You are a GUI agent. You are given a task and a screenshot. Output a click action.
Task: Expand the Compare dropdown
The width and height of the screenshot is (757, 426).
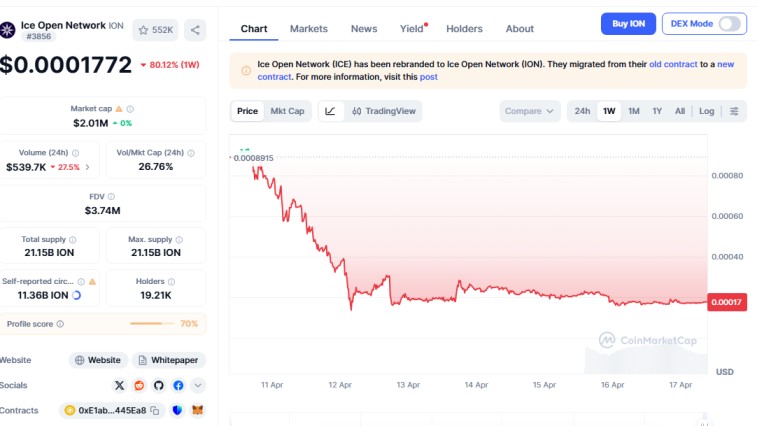click(529, 111)
